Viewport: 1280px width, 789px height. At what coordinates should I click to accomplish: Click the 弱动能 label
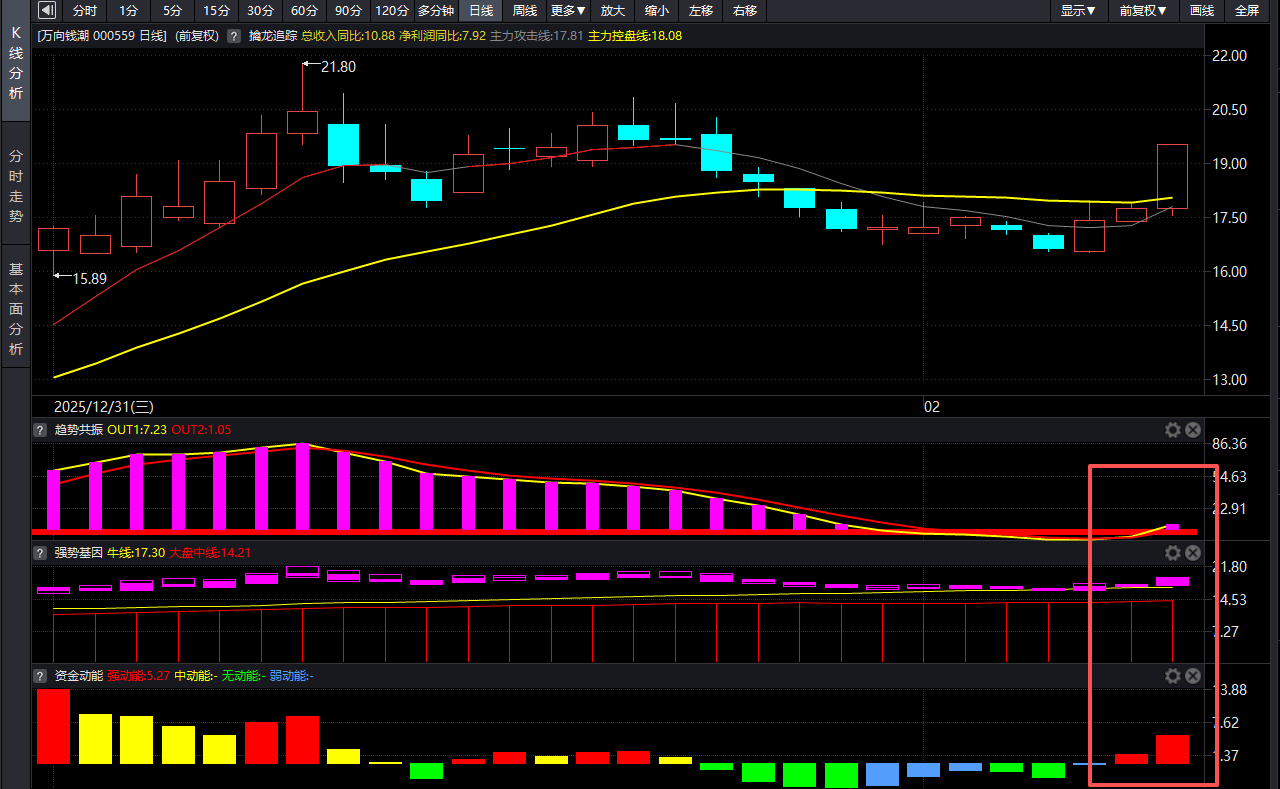click(291, 676)
